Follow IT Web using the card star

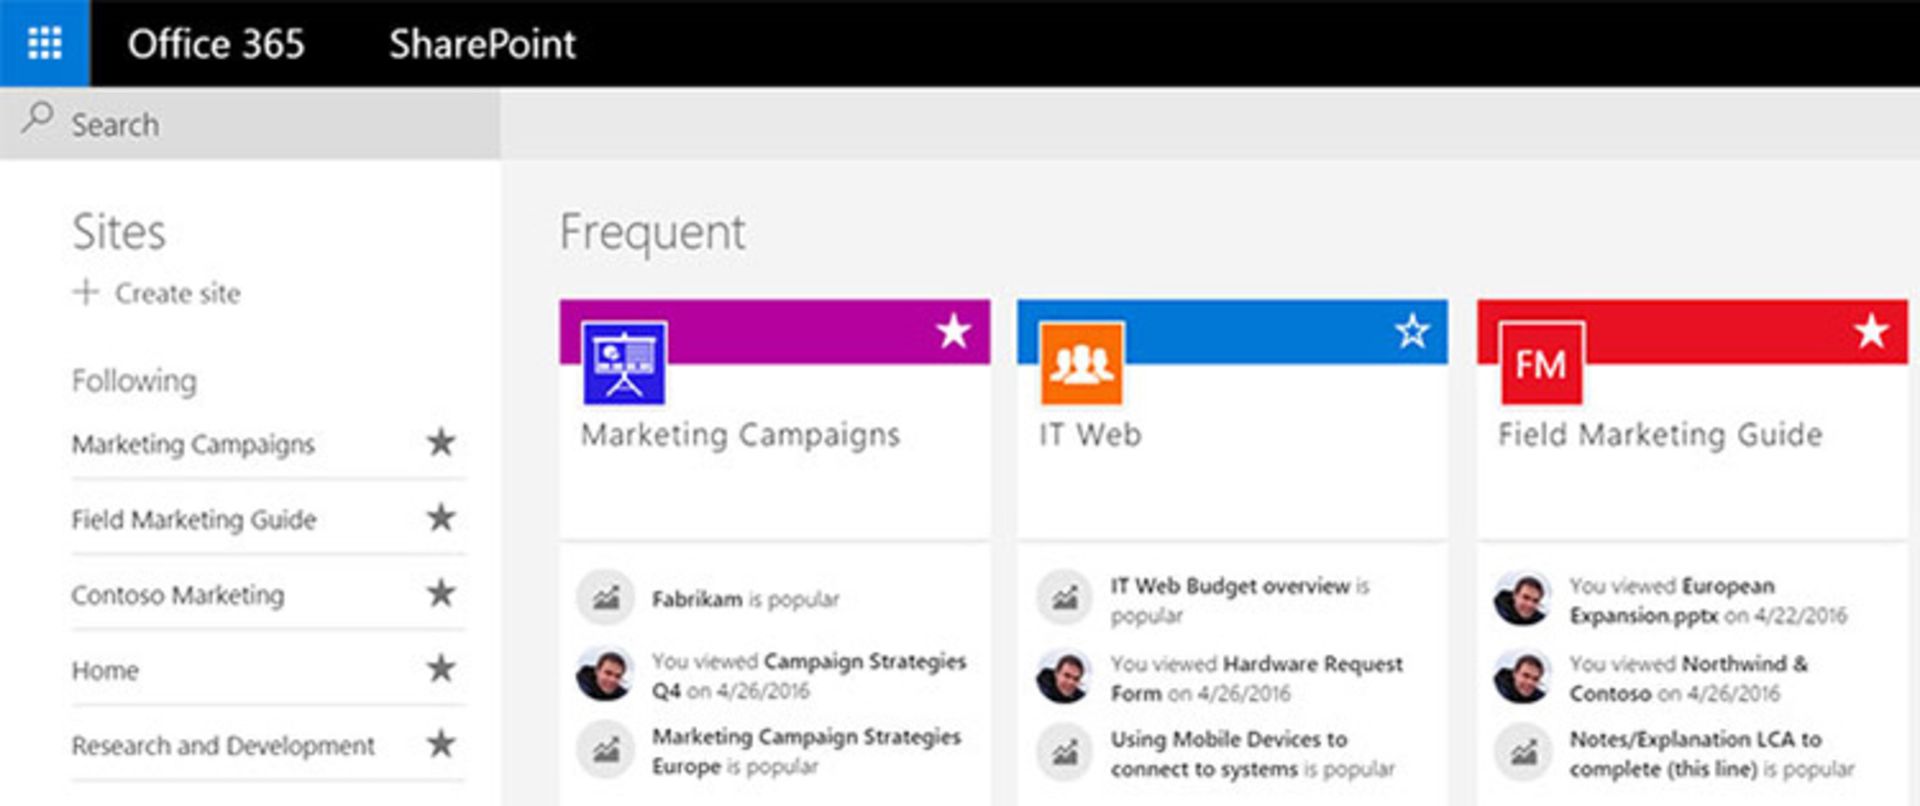click(x=1412, y=331)
